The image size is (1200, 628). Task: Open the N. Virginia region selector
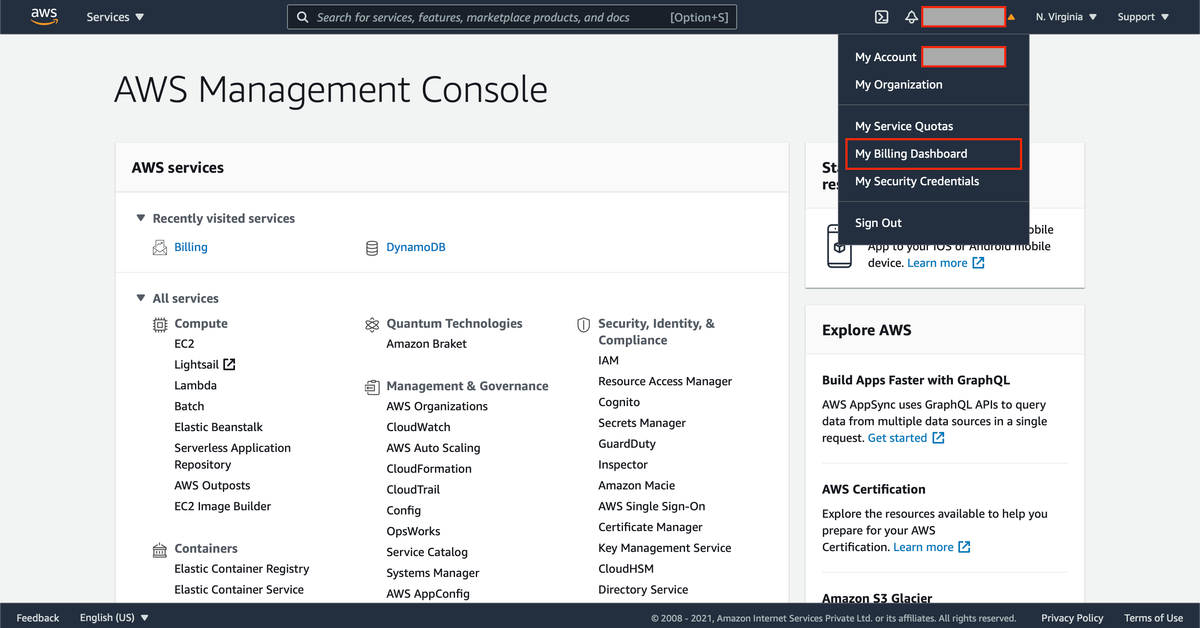(1066, 17)
